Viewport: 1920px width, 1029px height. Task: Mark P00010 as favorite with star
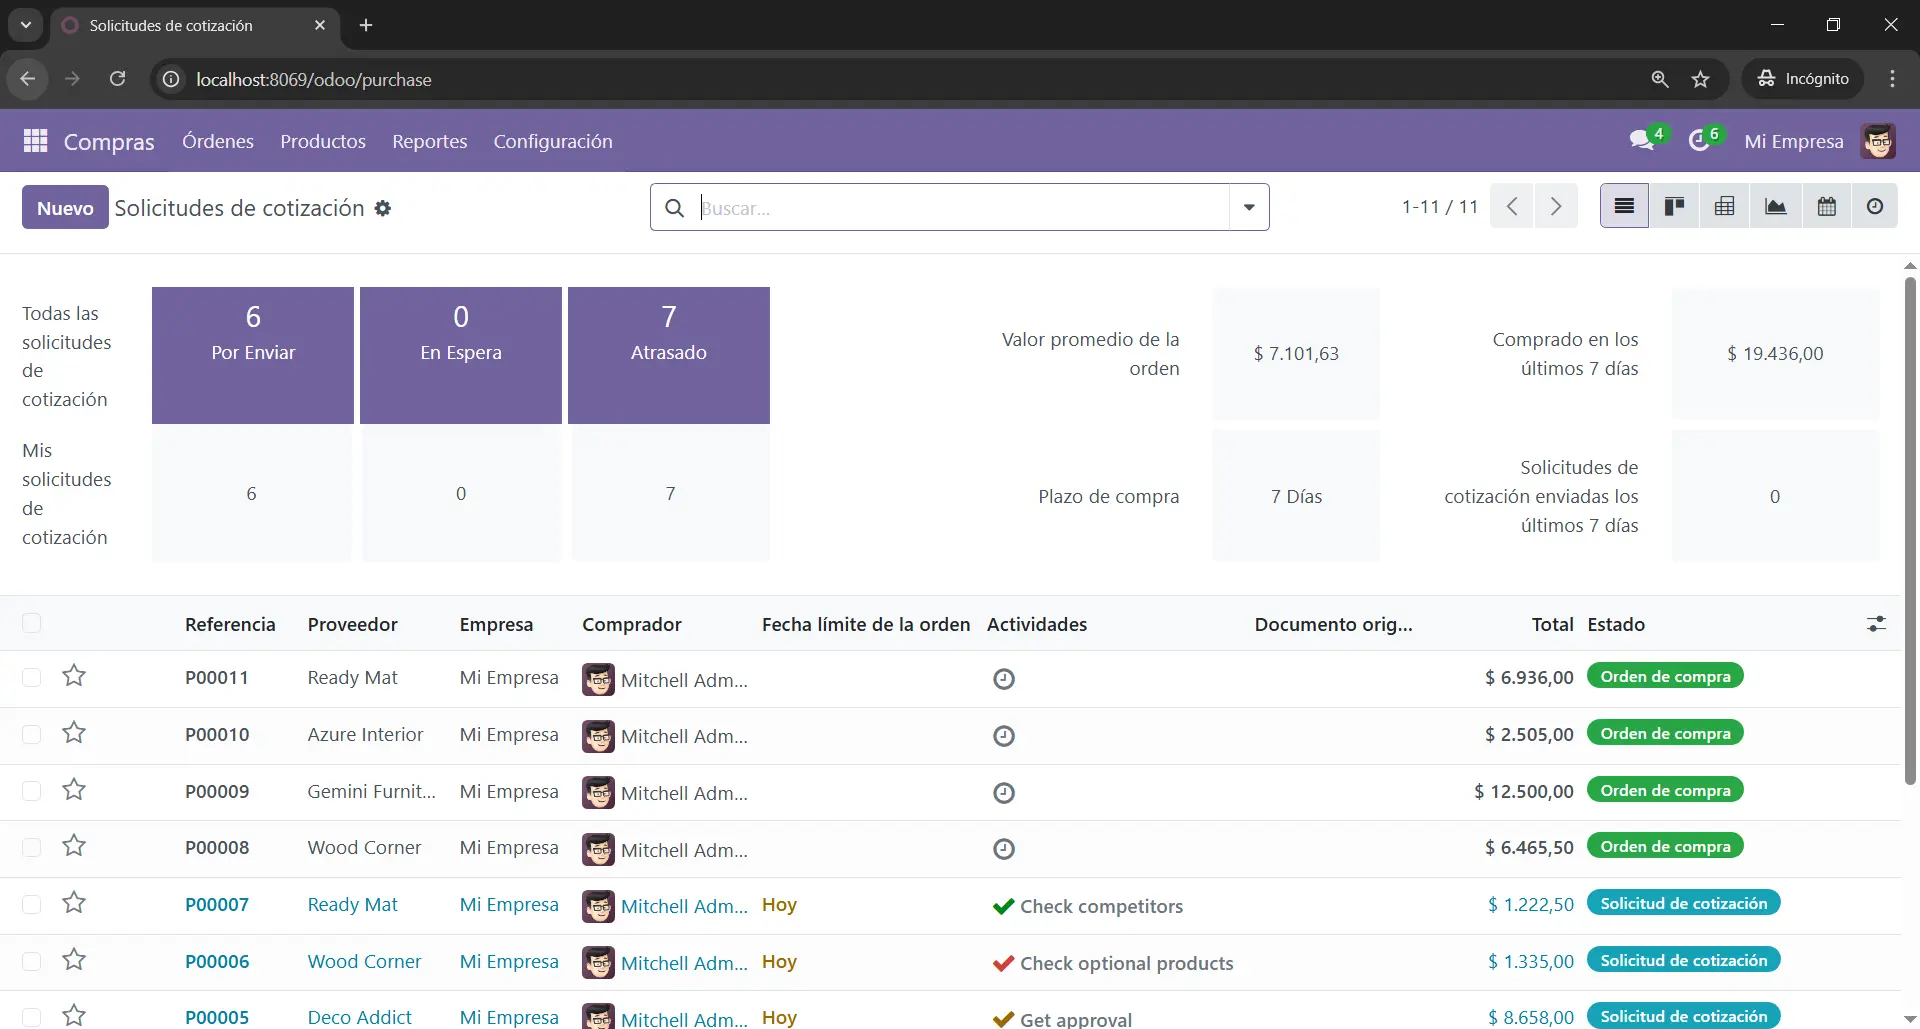click(74, 734)
